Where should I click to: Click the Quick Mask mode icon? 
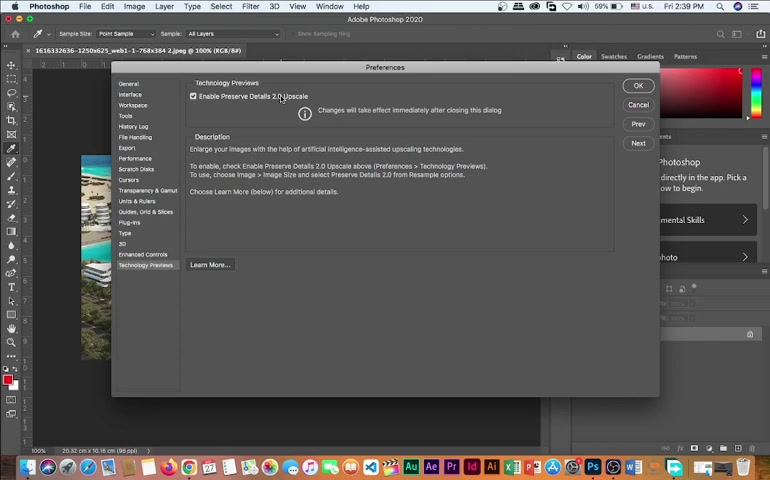click(x=11, y=400)
